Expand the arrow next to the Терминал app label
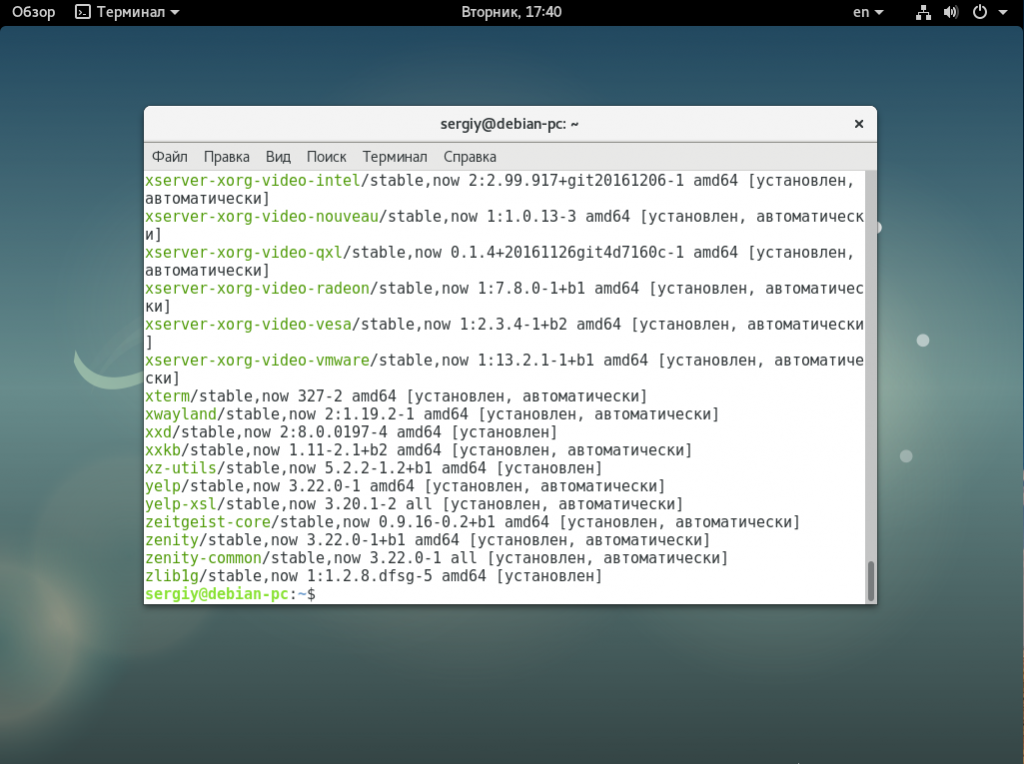 [x=175, y=13]
